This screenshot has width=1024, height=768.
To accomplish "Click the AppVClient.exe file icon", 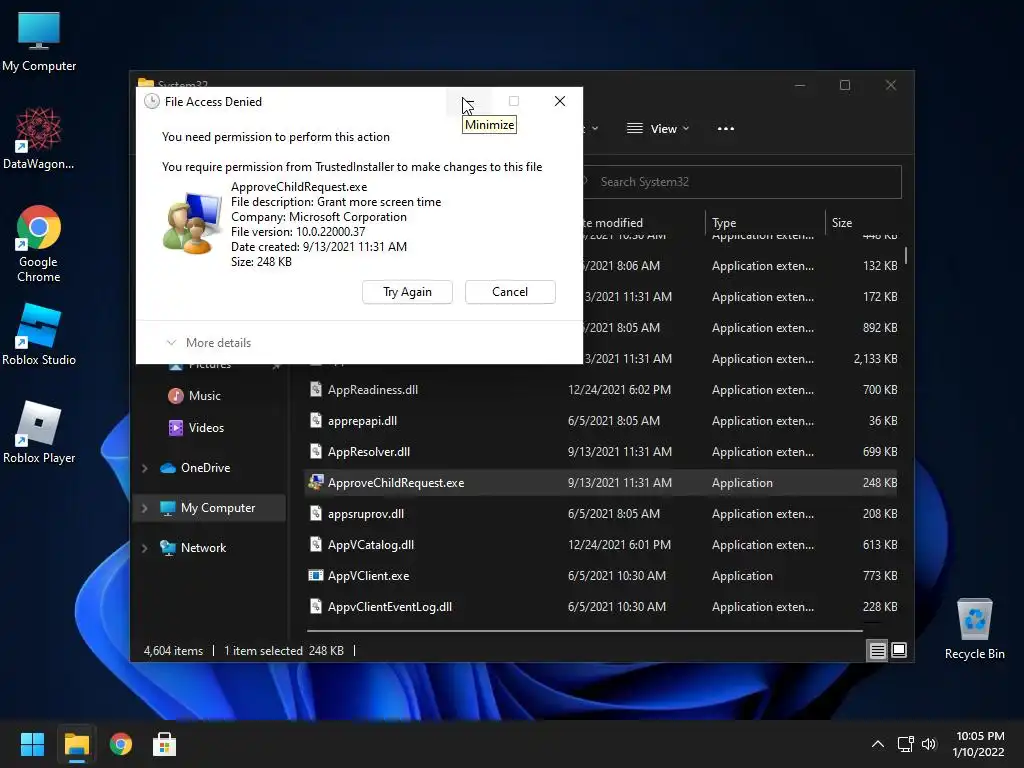I will coord(315,575).
